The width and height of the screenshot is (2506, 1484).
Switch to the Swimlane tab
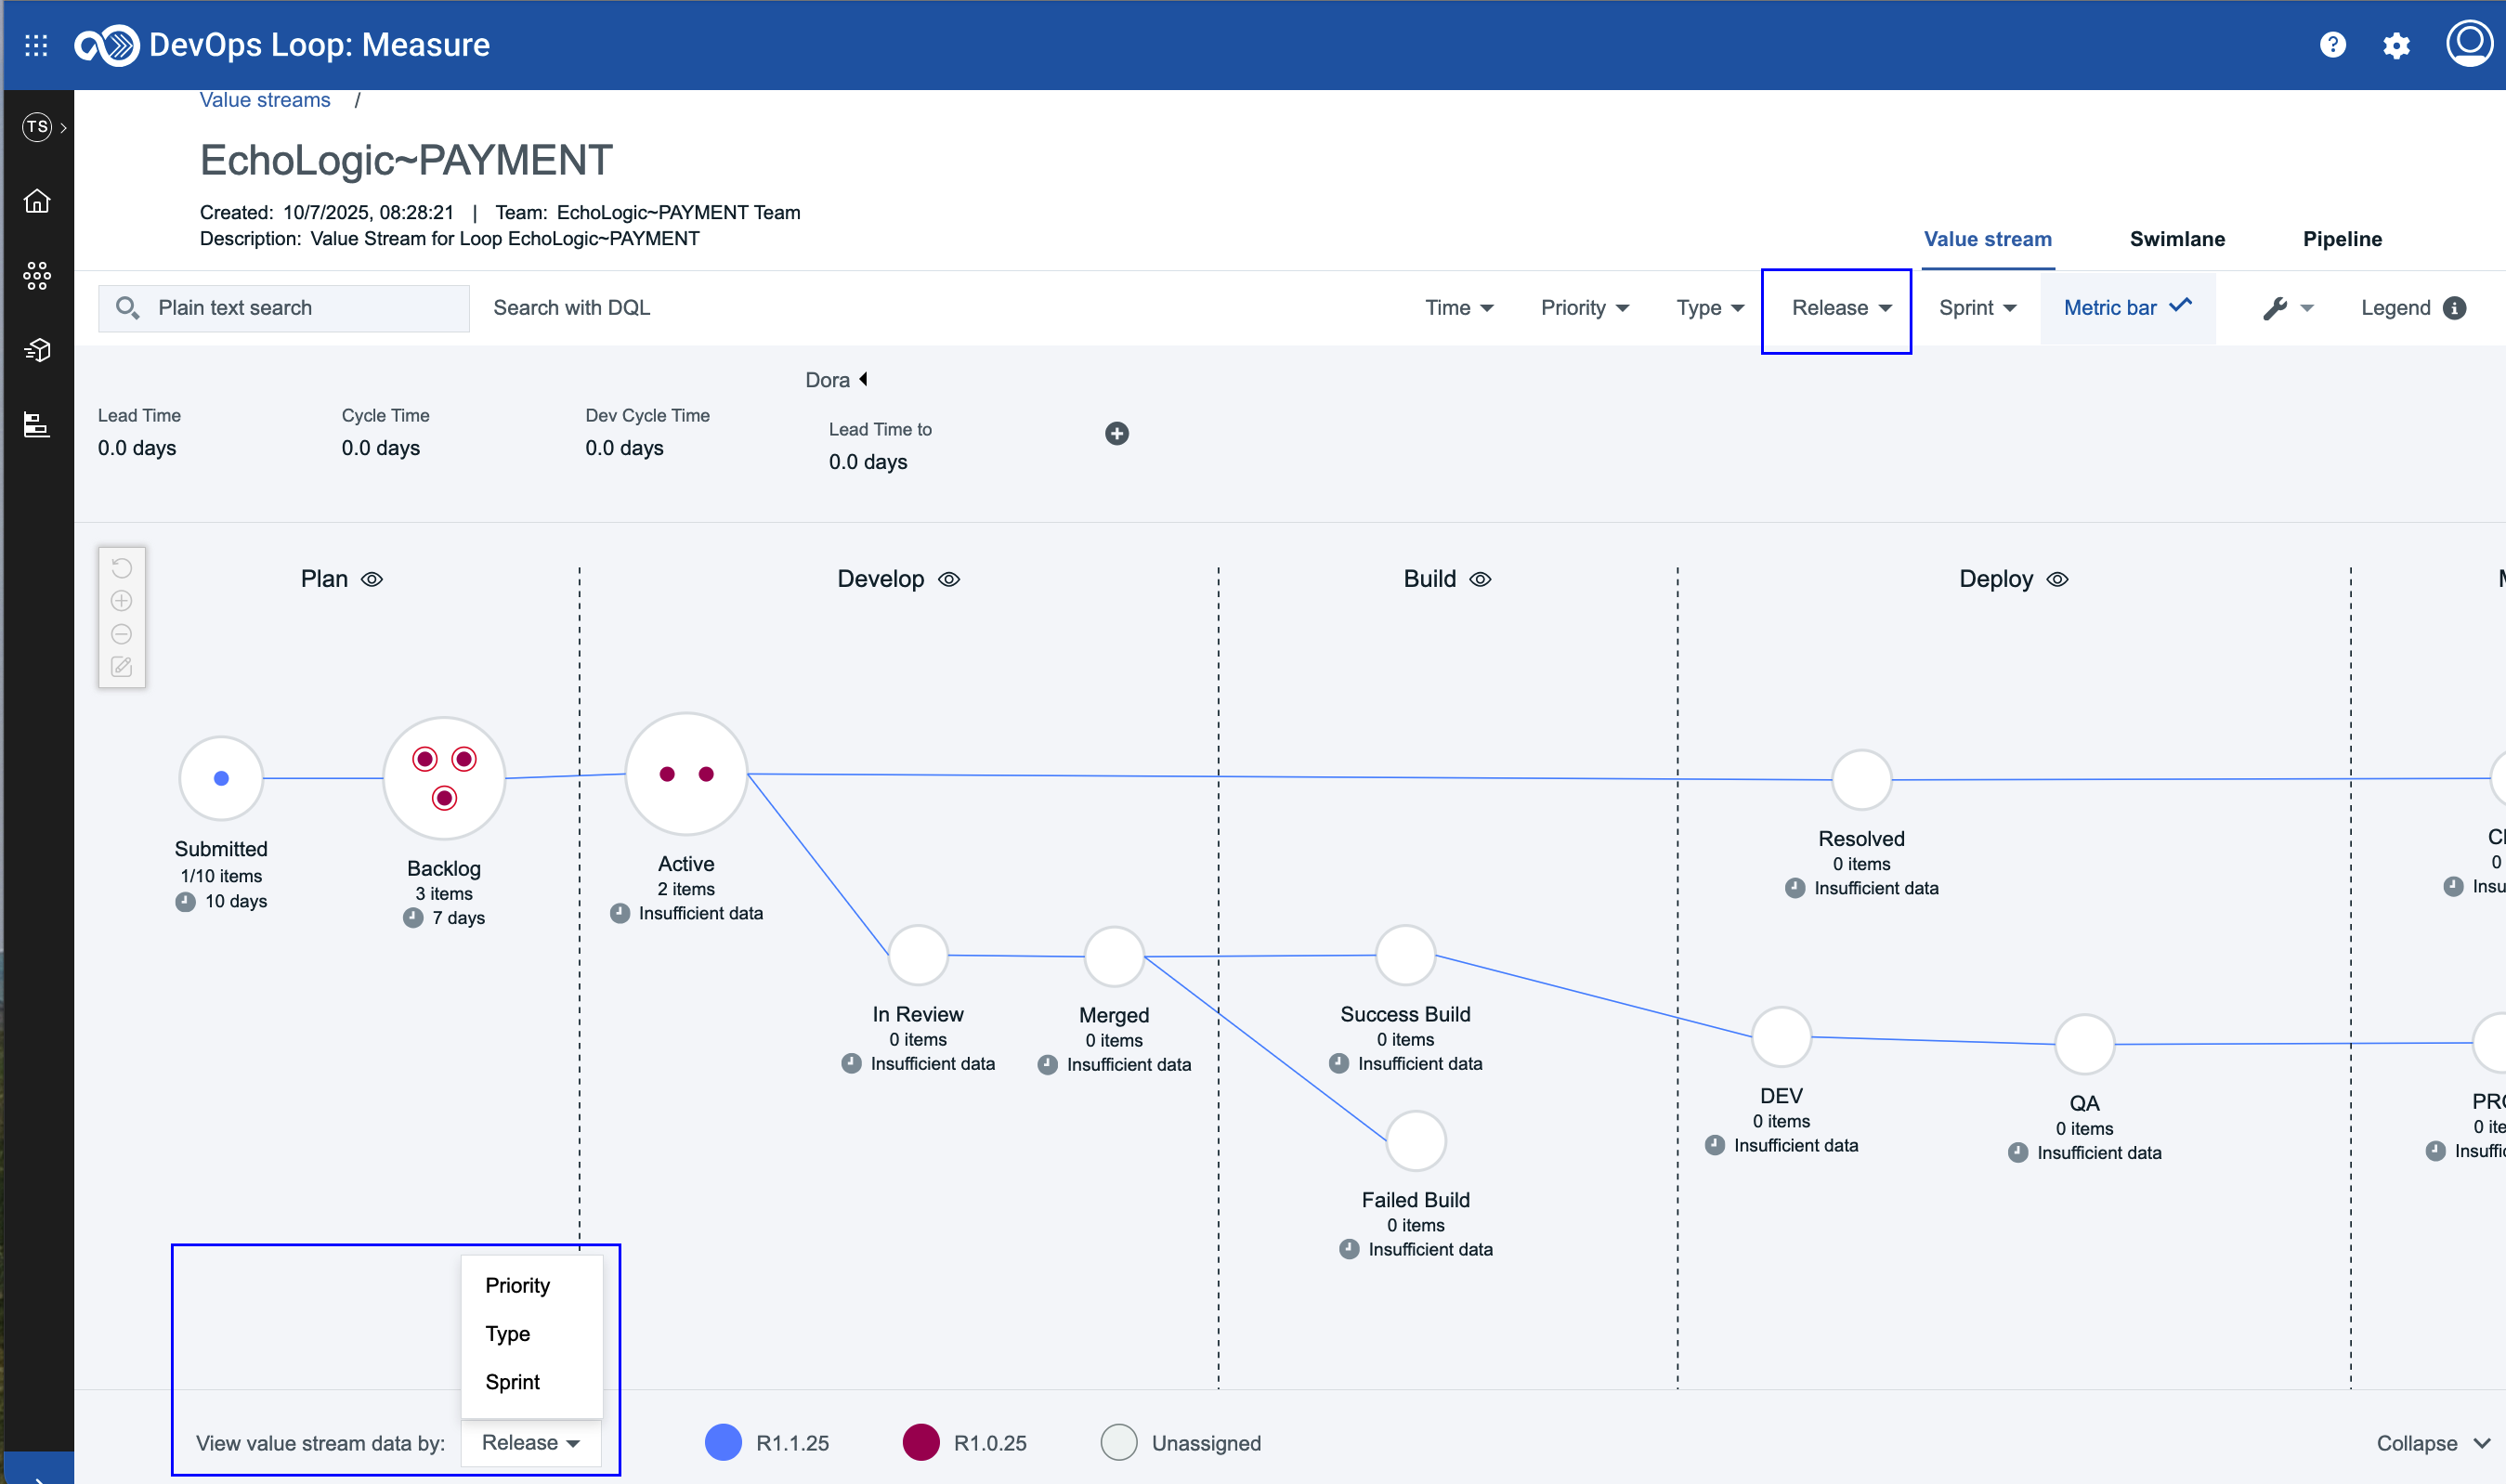2176,239
